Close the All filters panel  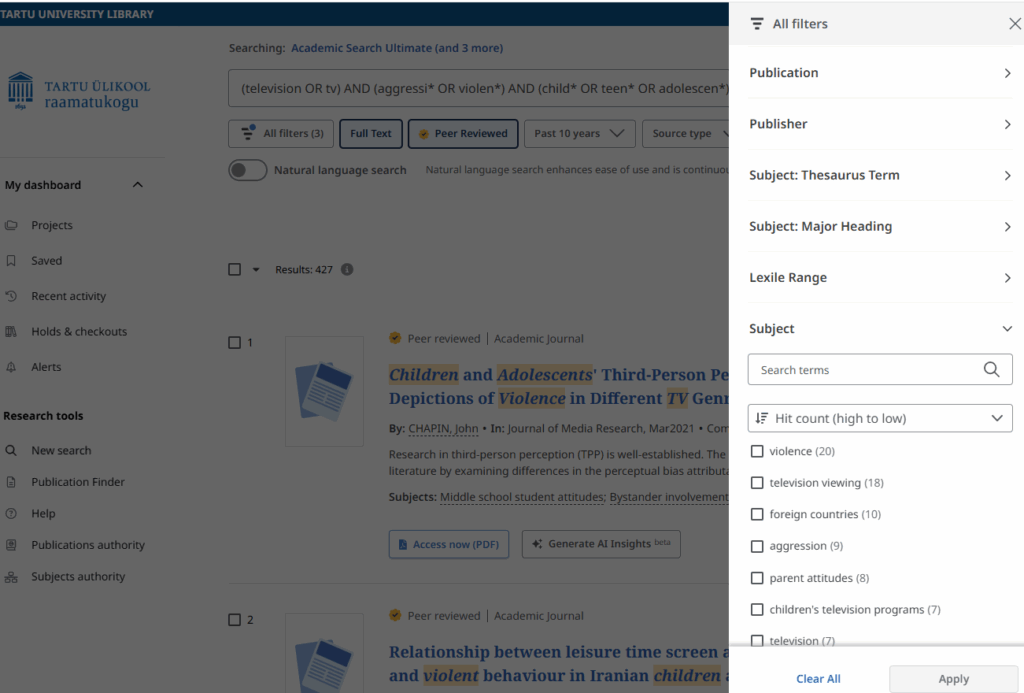pyautogui.click(x=1014, y=24)
